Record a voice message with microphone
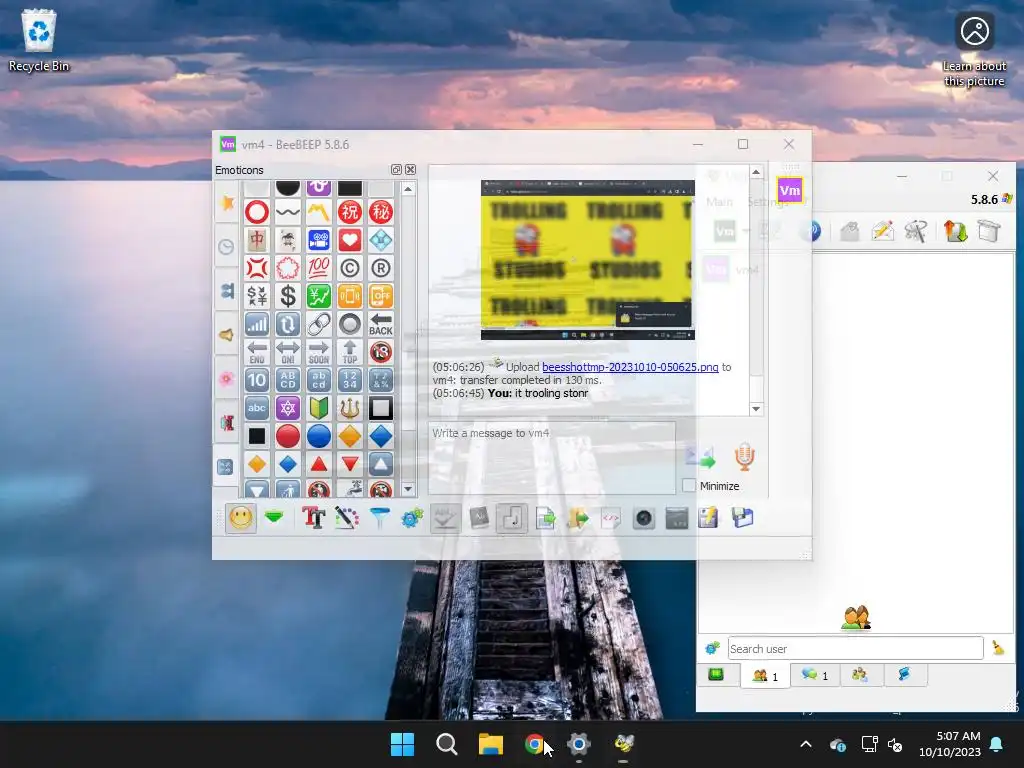This screenshot has height=768, width=1024. (x=744, y=456)
